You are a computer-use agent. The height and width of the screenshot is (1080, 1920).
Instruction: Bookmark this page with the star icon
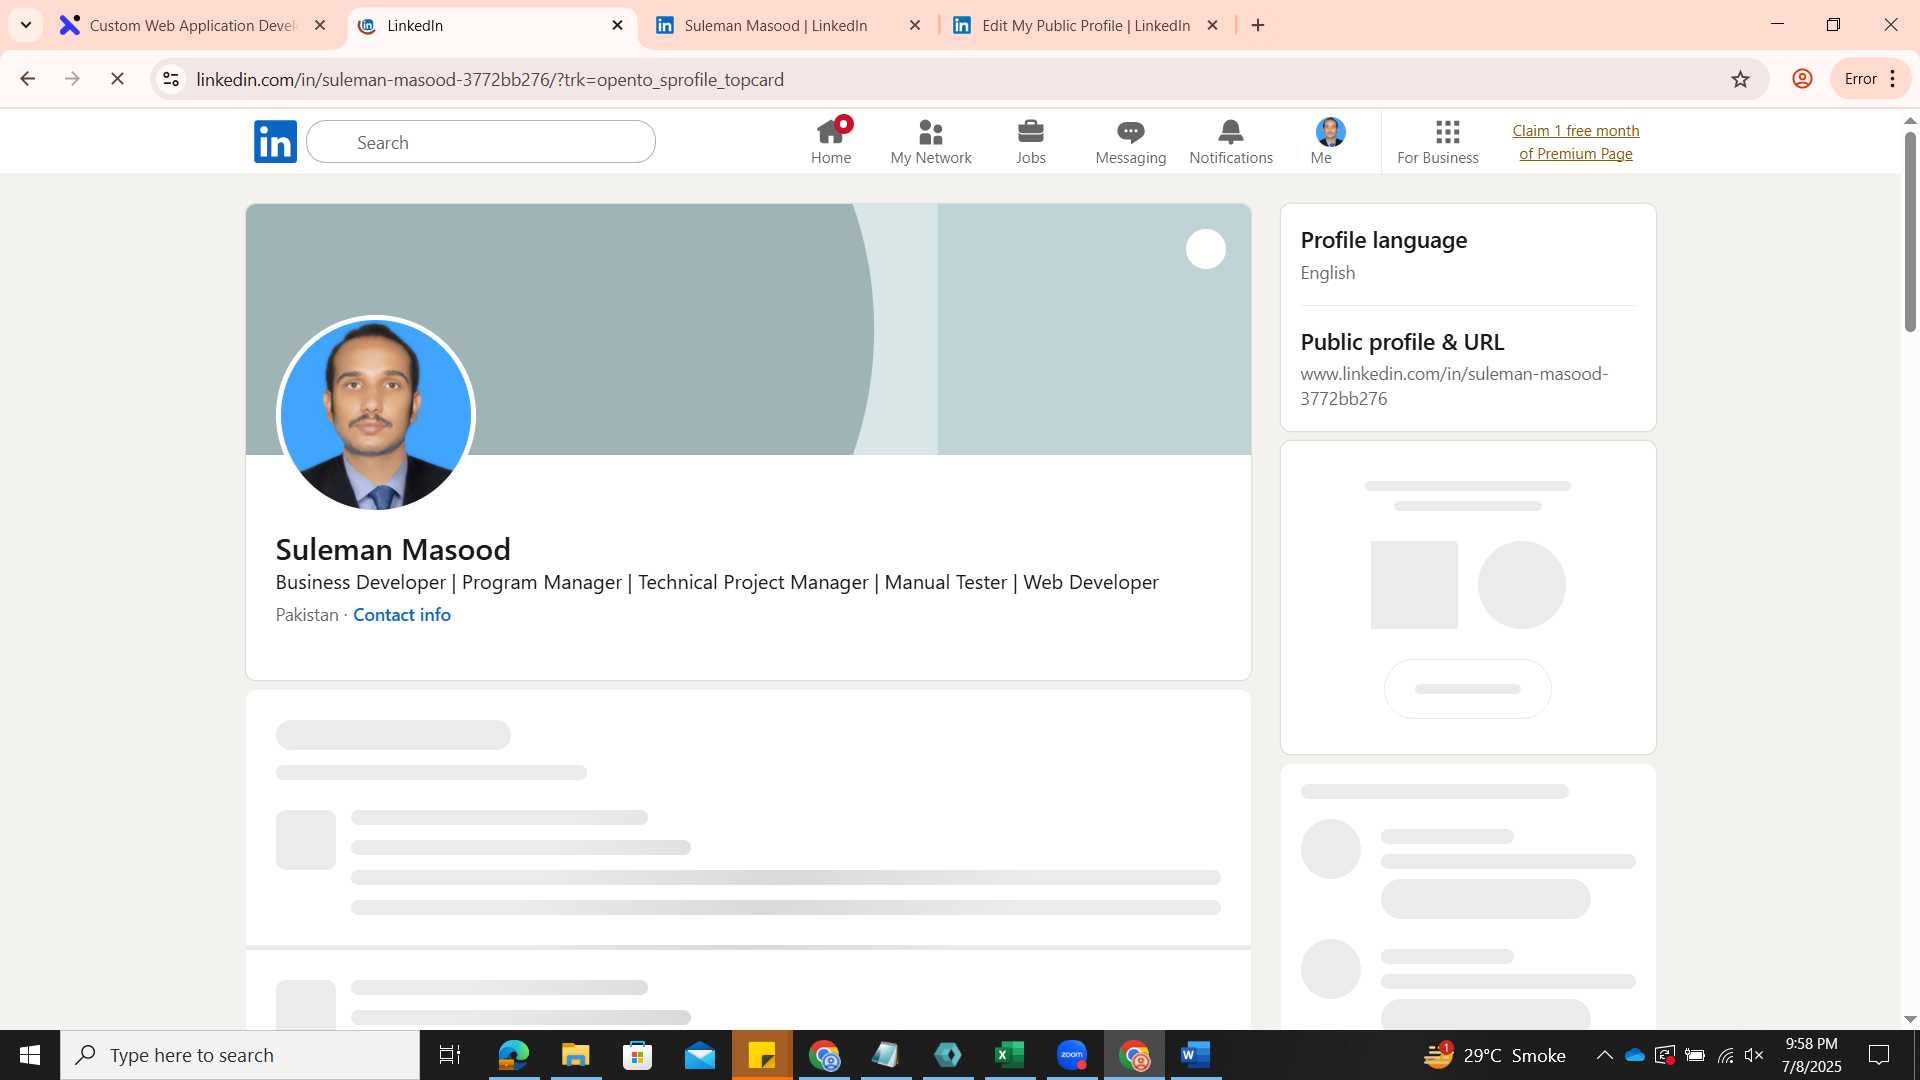click(x=1741, y=79)
